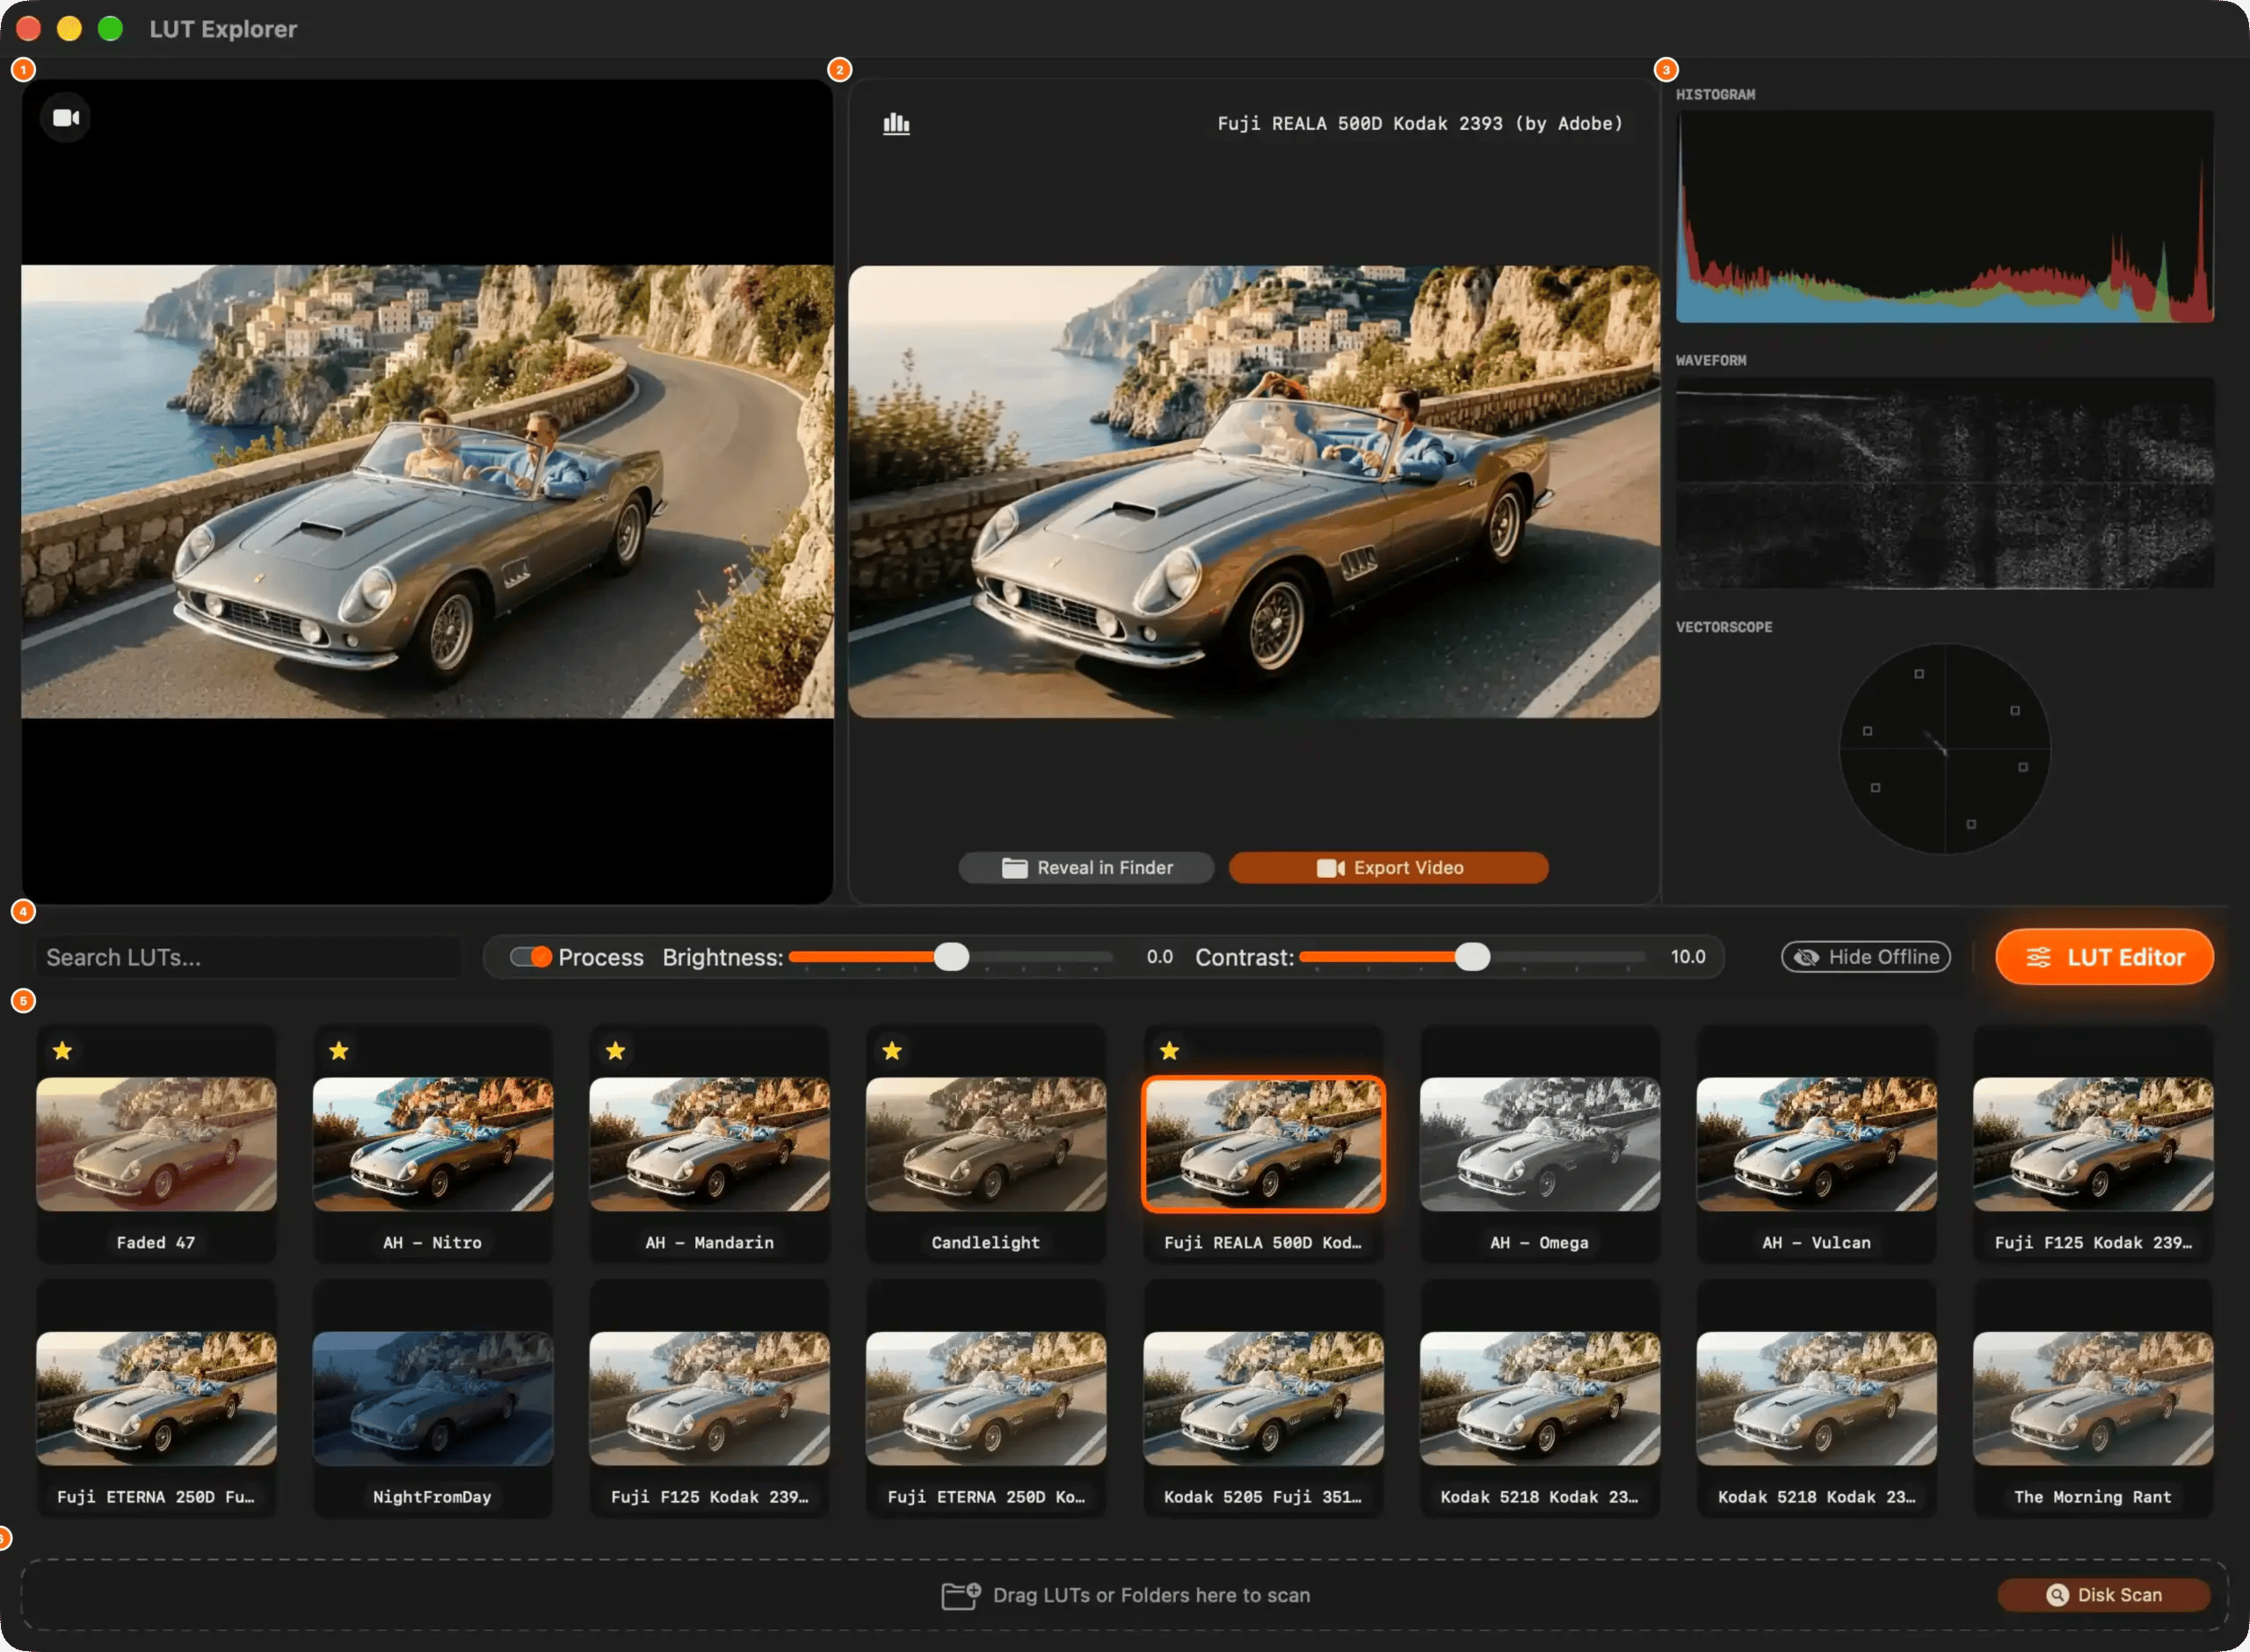2250x1652 pixels.
Task: Click the histogram bars icon in LUT preview
Action: 896,124
